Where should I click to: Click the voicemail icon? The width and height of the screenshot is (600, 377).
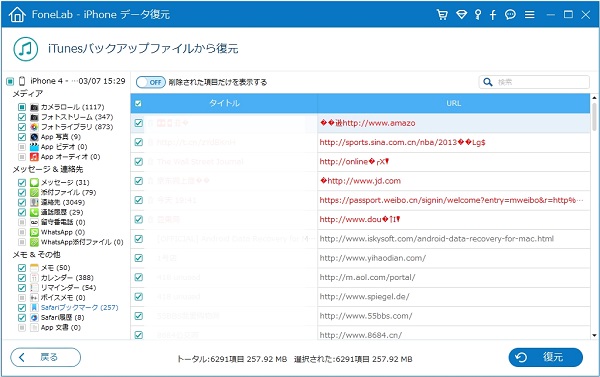click(34, 222)
